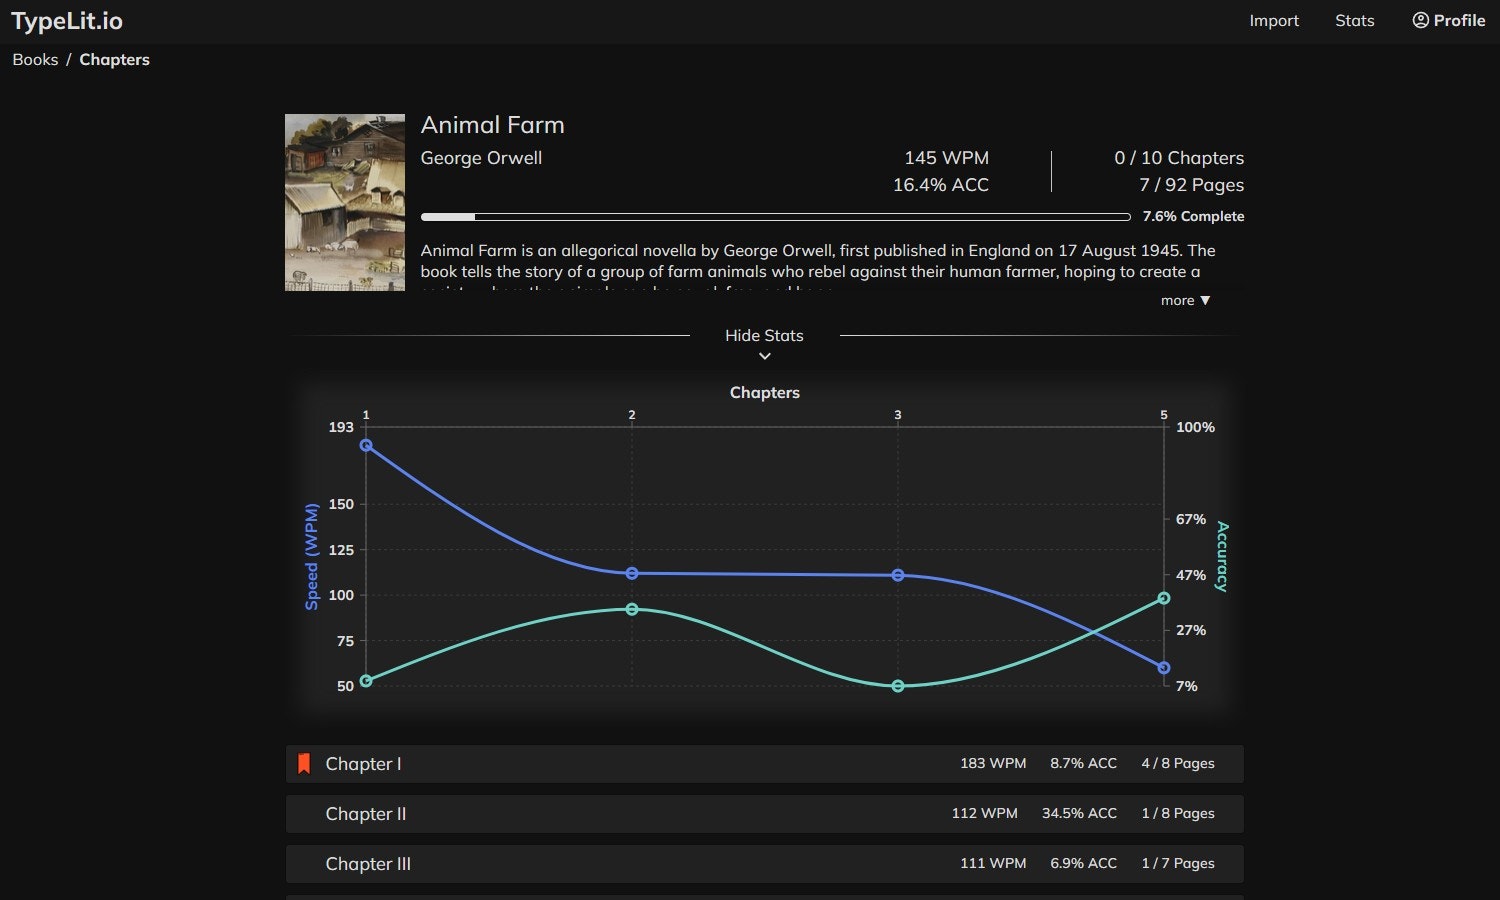Viewport: 1500px width, 900px height.
Task: Click the Animal Farm title
Action: pyautogui.click(x=493, y=125)
